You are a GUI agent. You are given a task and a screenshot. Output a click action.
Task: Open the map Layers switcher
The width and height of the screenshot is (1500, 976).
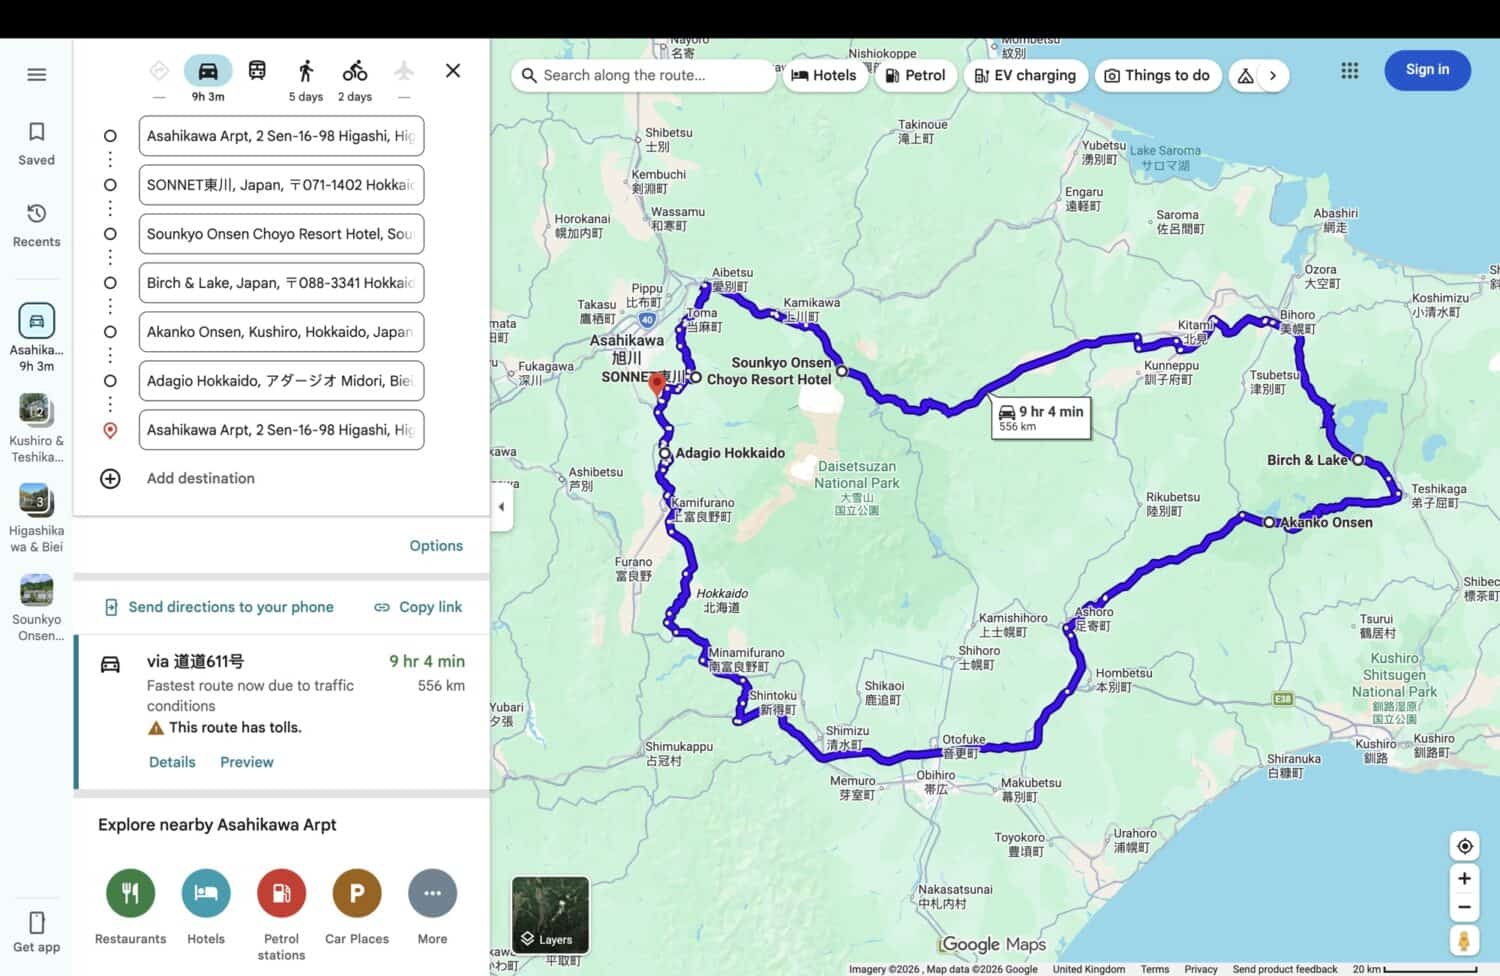tap(550, 914)
